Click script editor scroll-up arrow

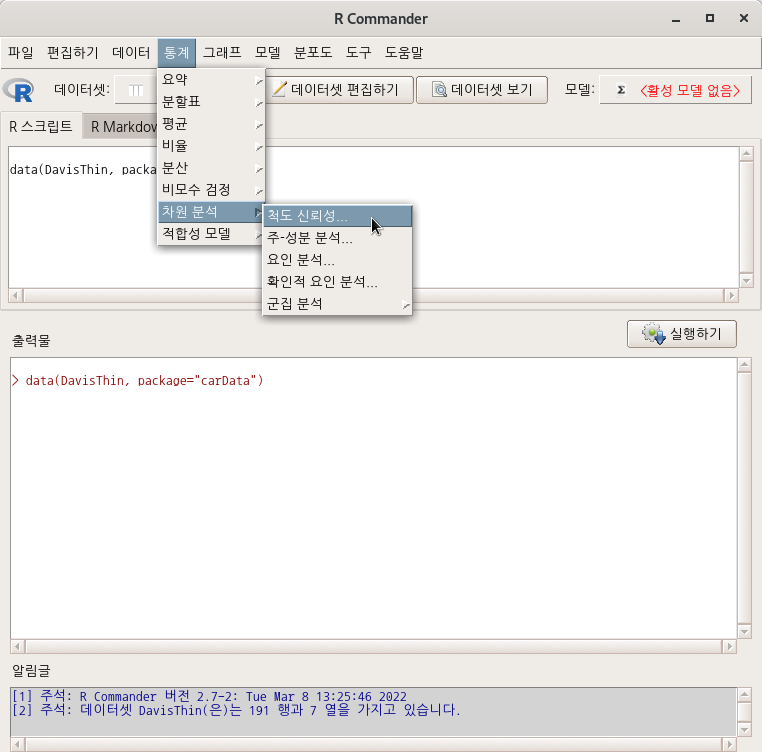[x=746, y=154]
